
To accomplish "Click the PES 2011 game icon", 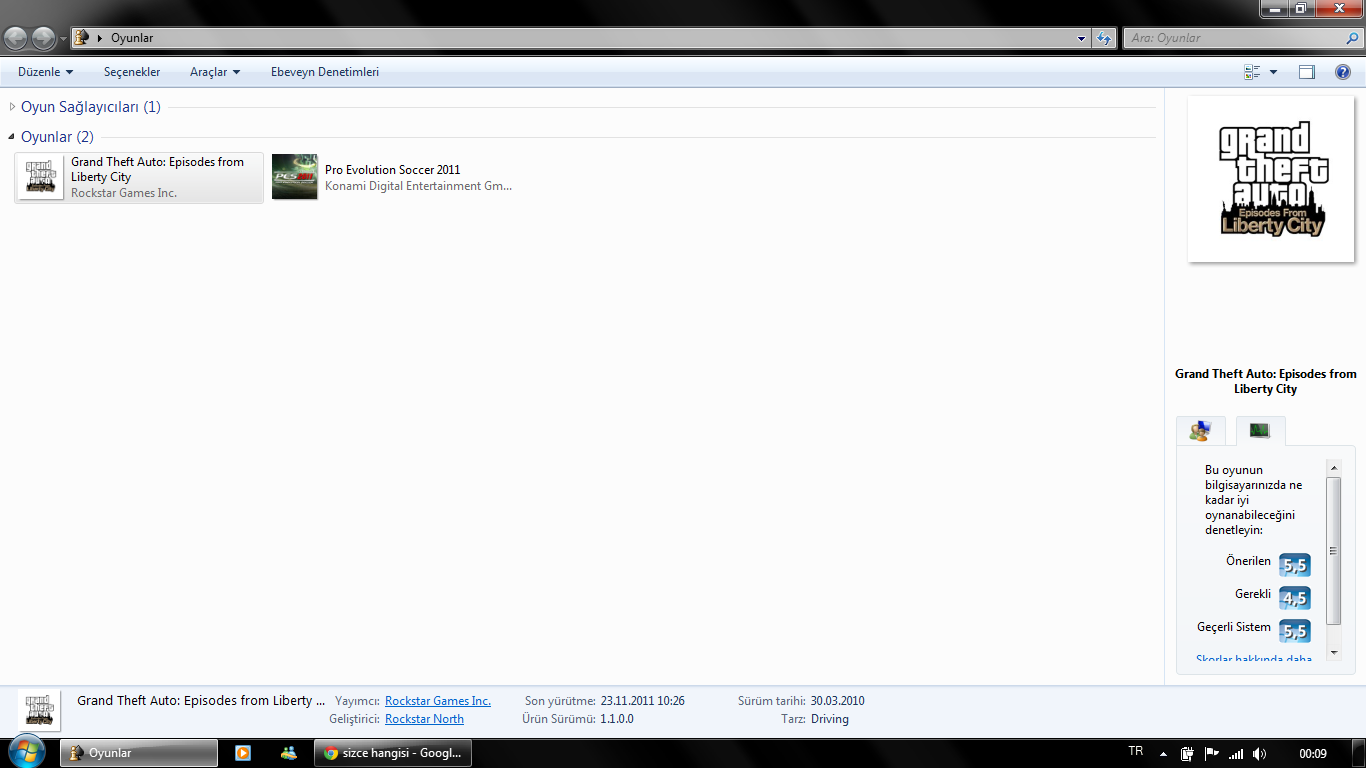I will tap(295, 177).
